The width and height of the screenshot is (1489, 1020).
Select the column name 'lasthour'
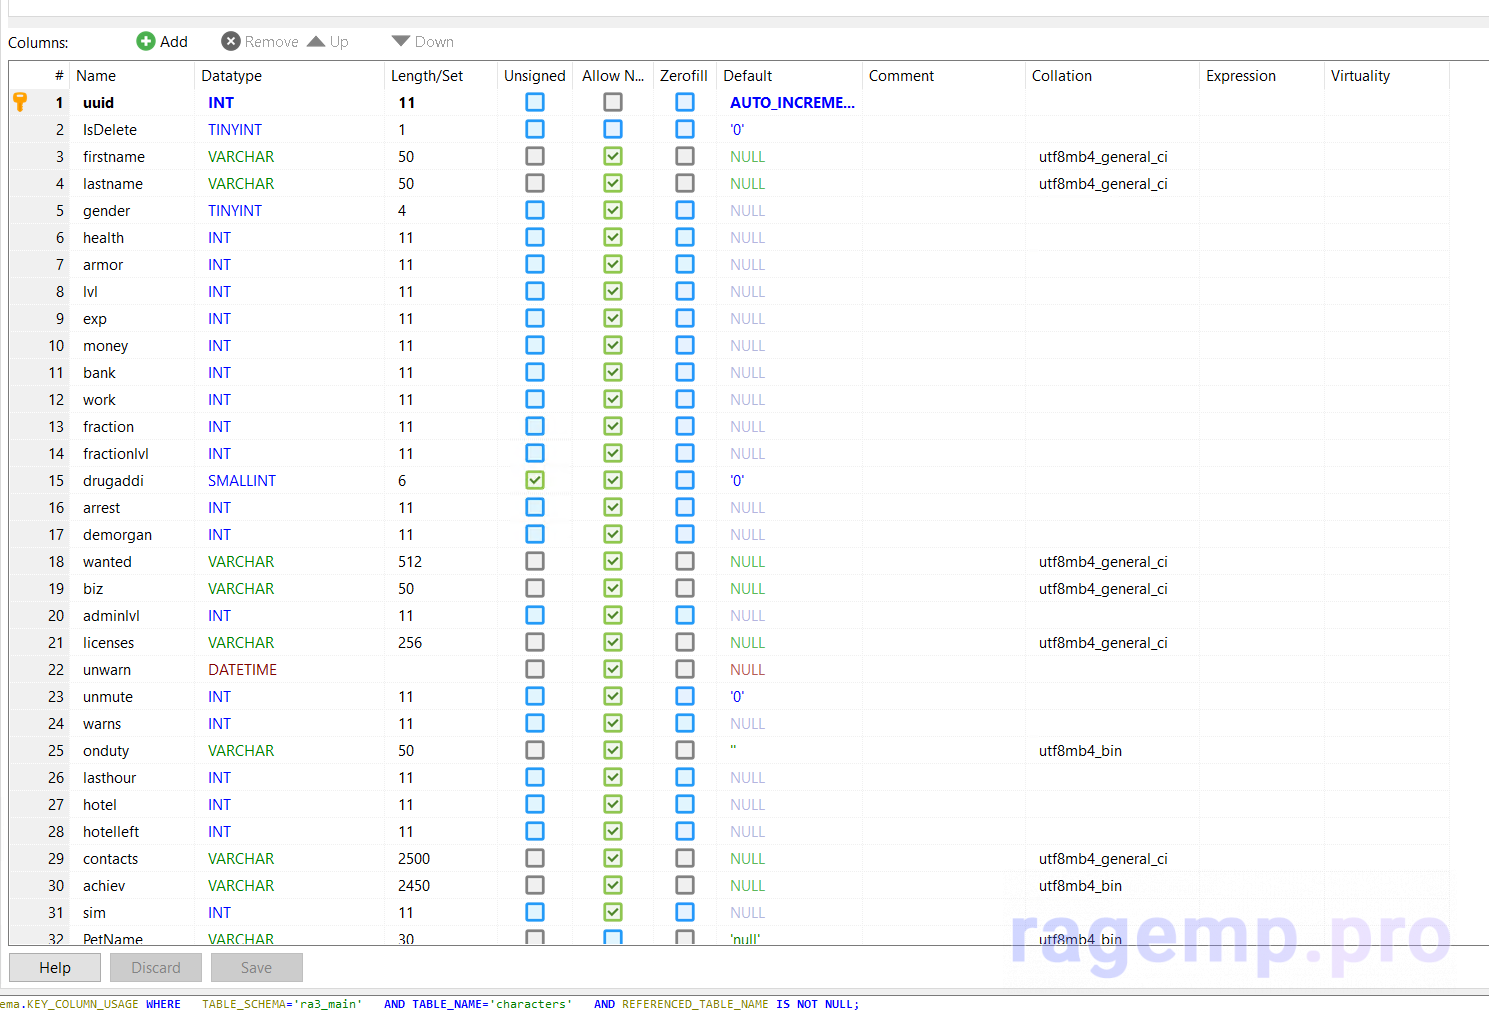pyautogui.click(x=109, y=777)
